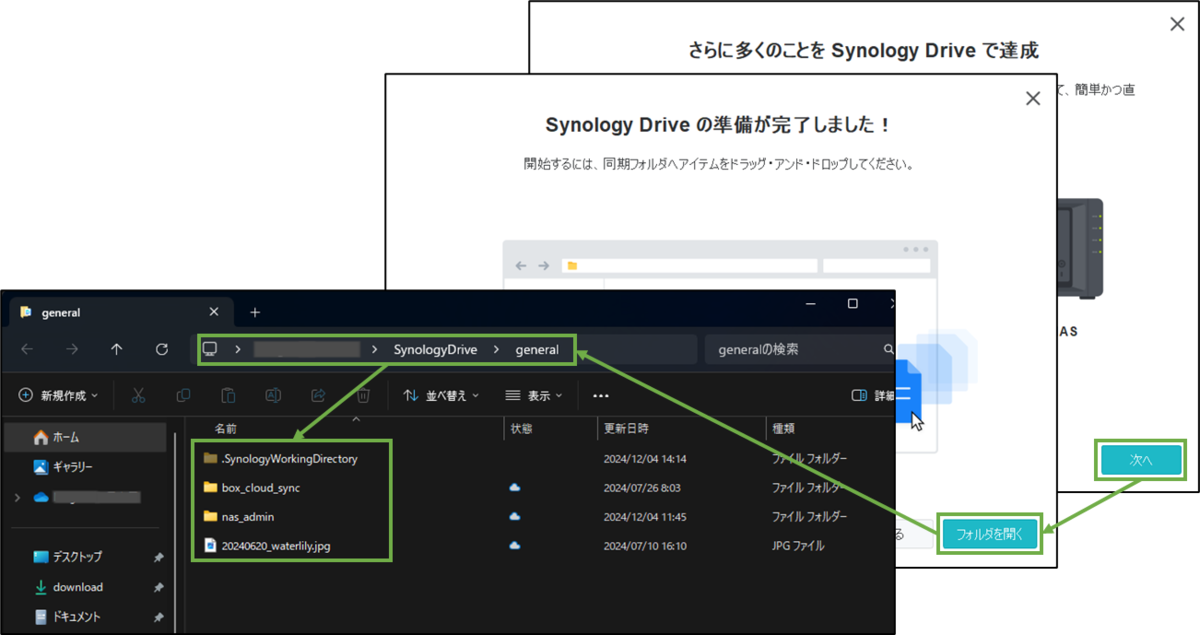Image resolution: width=1200 pixels, height=635 pixels.
Task: Click the search magnifier icon
Action: click(887, 350)
